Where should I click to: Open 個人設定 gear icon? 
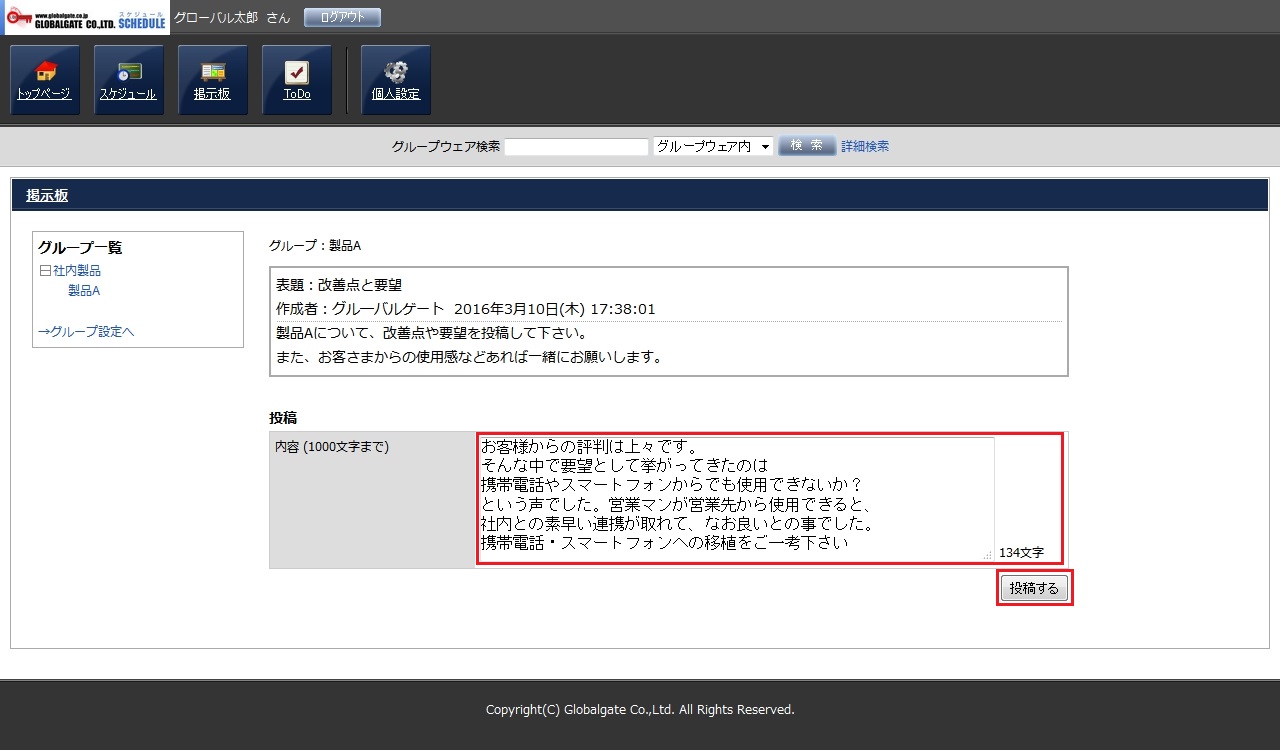(x=396, y=80)
